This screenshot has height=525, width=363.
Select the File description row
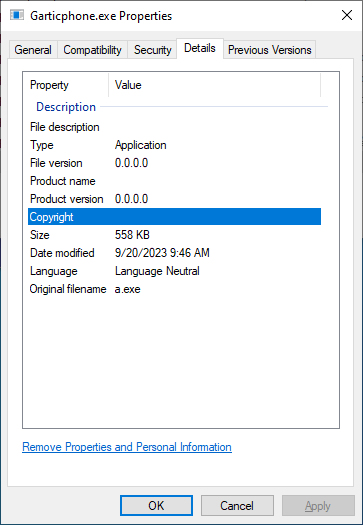(174, 127)
